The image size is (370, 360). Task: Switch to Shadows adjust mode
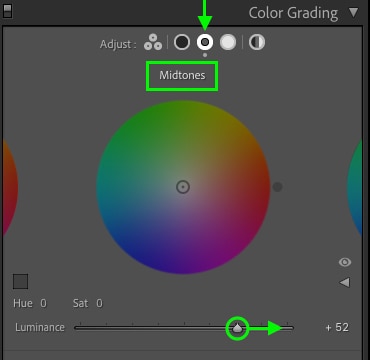pyautogui.click(x=182, y=42)
